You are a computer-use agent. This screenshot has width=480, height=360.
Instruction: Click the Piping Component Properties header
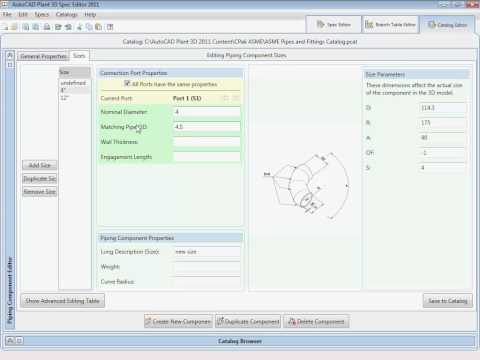(x=170, y=238)
